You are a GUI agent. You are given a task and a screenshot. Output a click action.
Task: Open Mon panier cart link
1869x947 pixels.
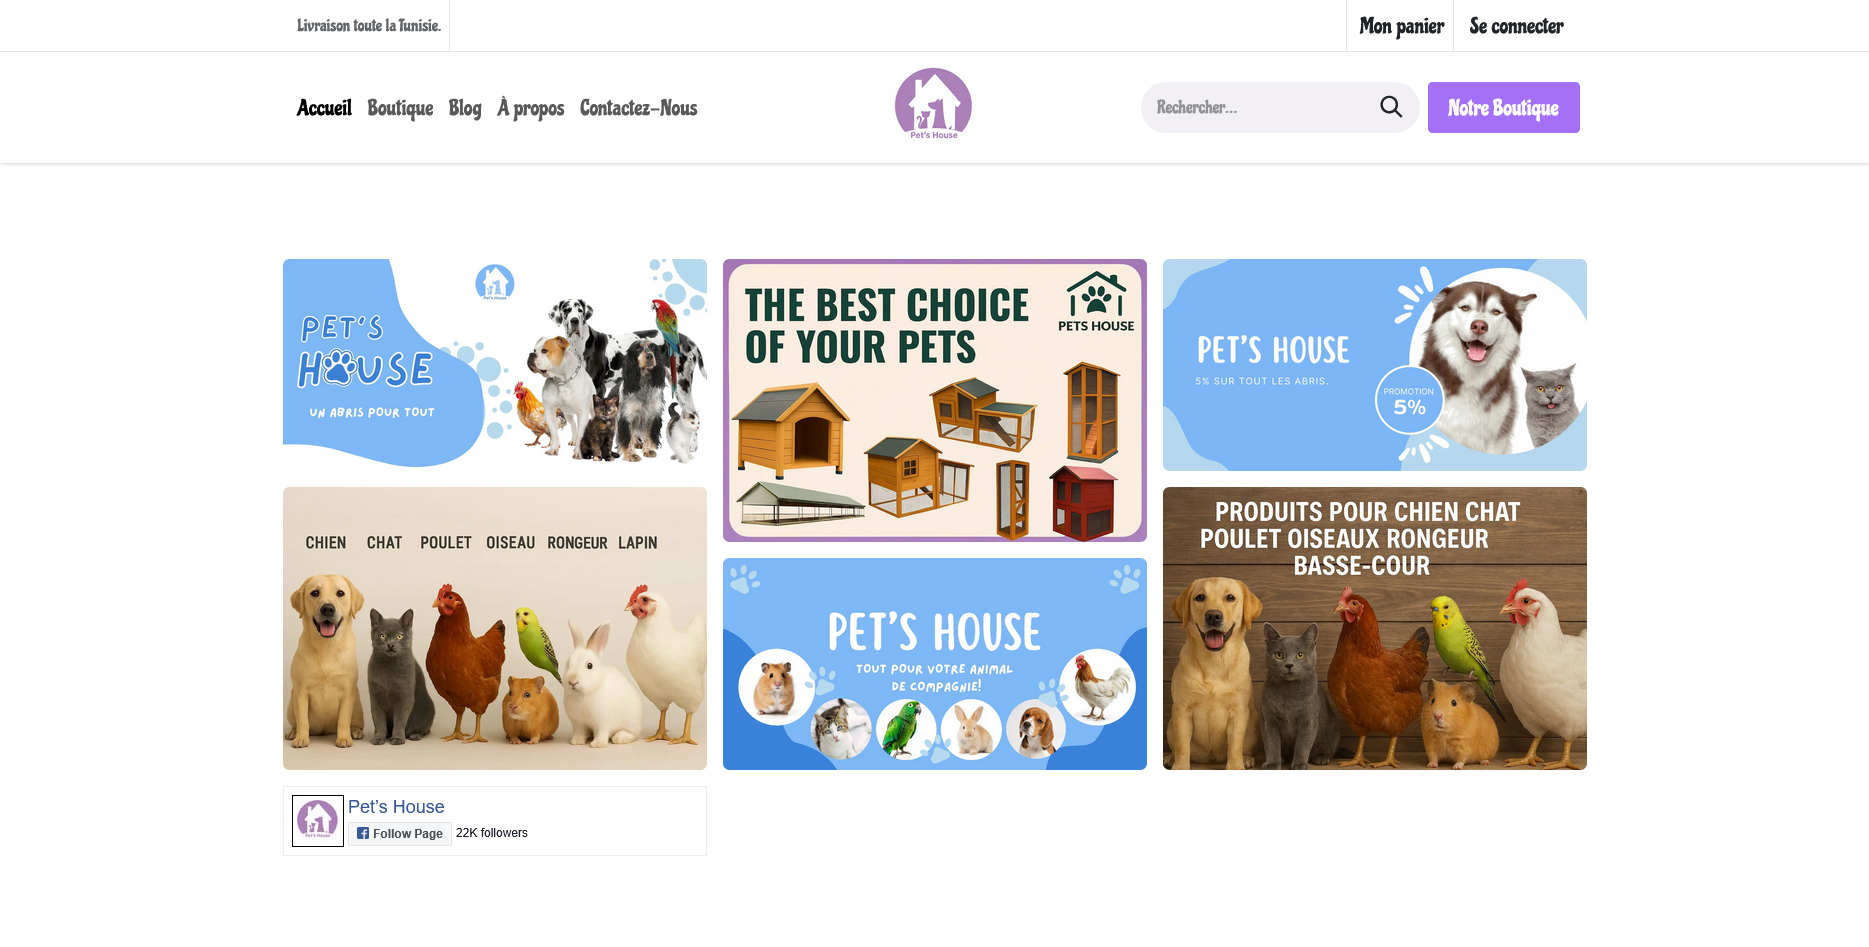(x=1401, y=26)
